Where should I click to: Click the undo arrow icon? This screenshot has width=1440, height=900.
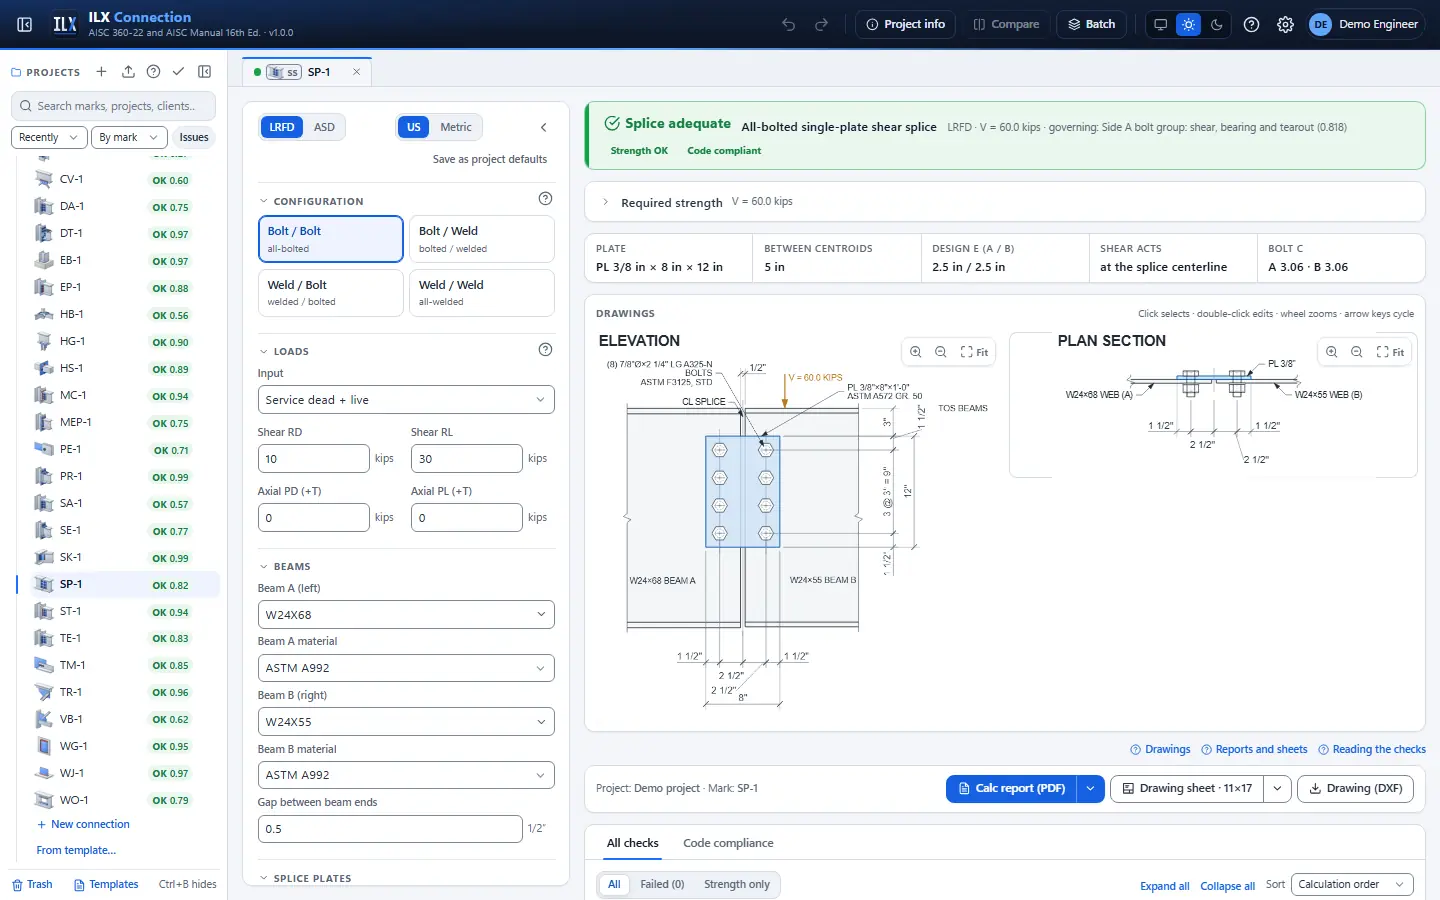pyautogui.click(x=789, y=24)
